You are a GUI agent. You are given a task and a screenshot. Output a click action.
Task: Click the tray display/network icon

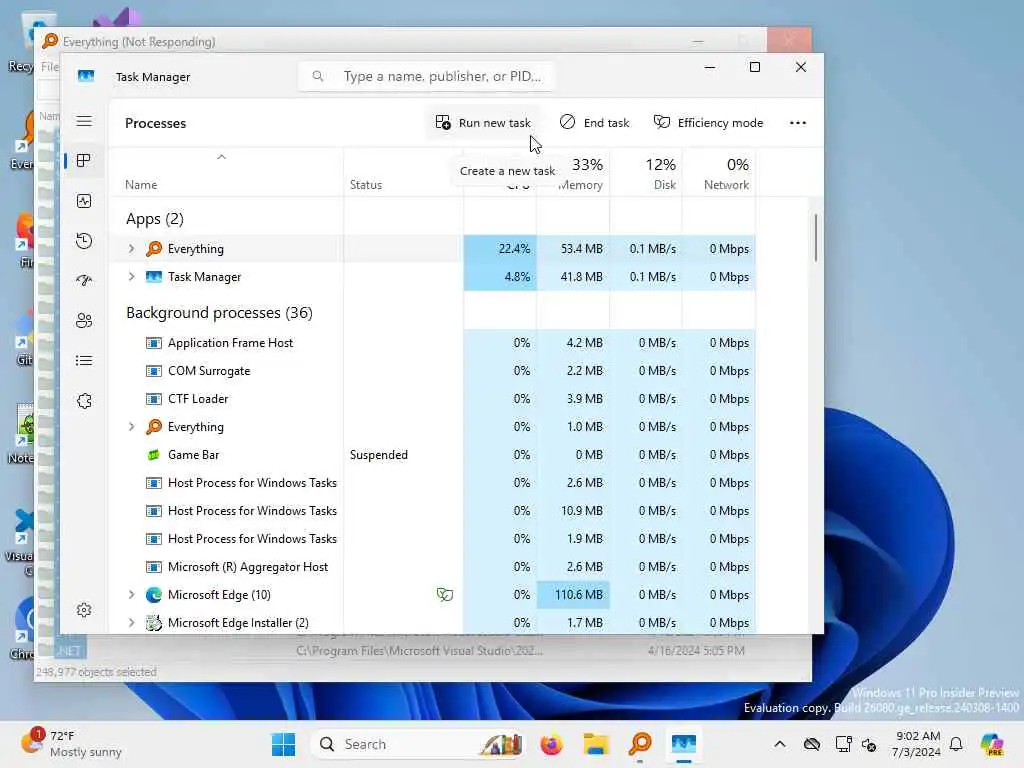click(x=843, y=744)
